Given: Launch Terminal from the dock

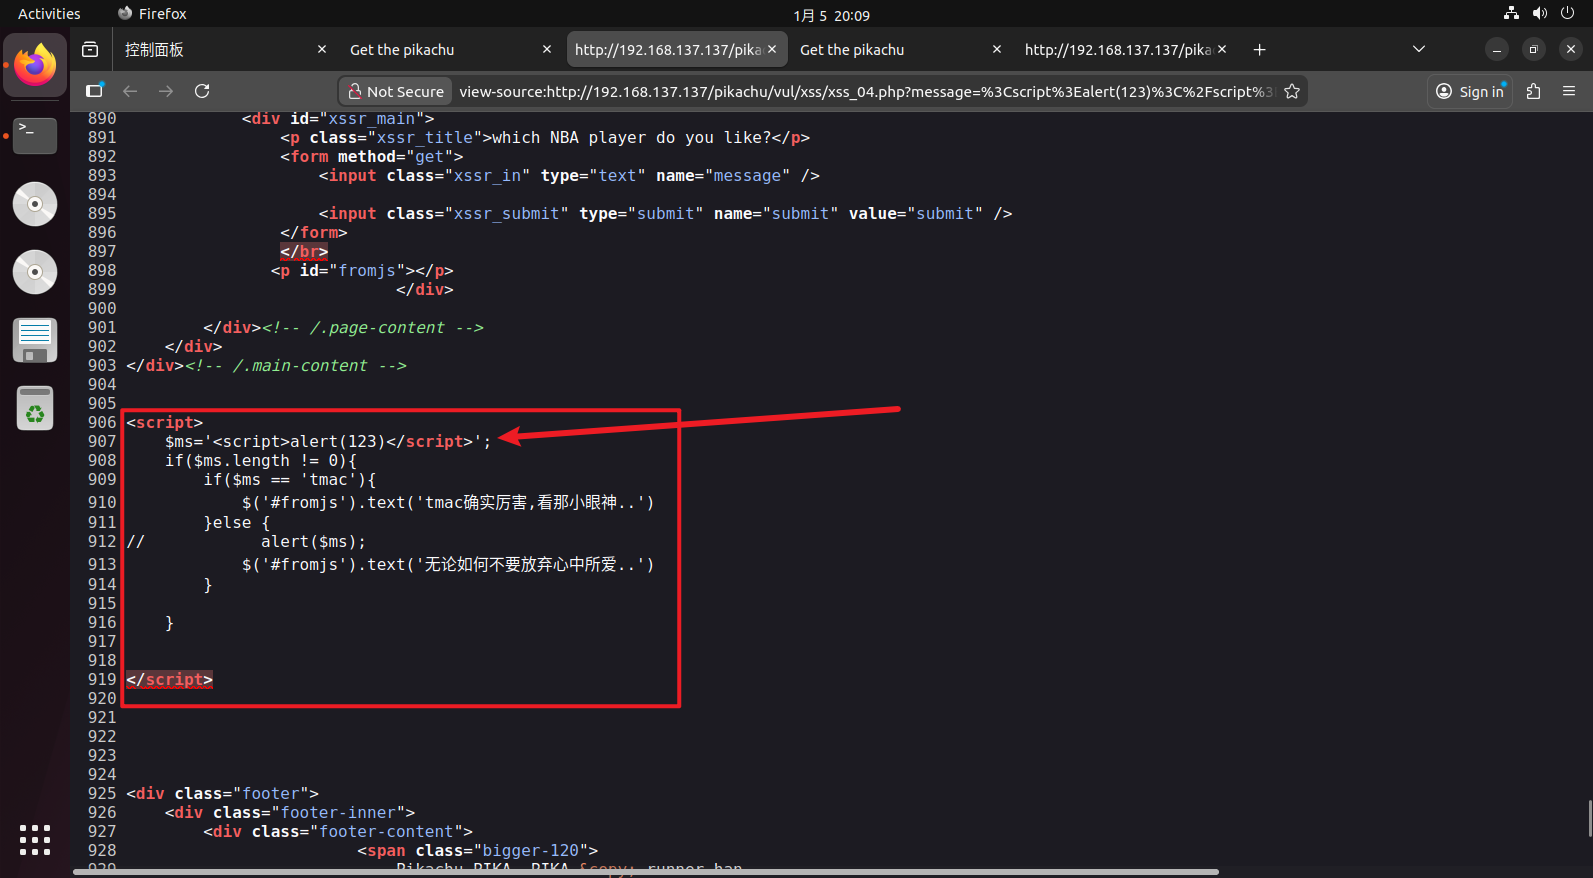Looking at the screenshot, I should 35,135.
